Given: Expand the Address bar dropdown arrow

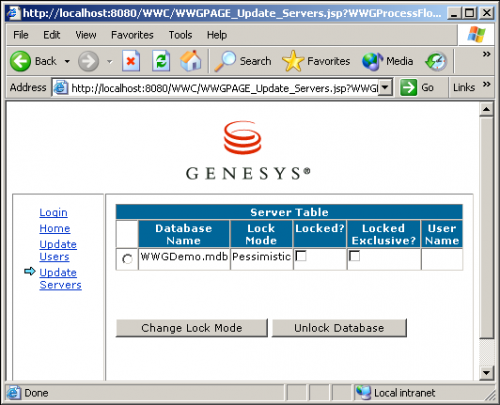Looking at the screenshot, I should pyautogui.click(x=385, y=88).
